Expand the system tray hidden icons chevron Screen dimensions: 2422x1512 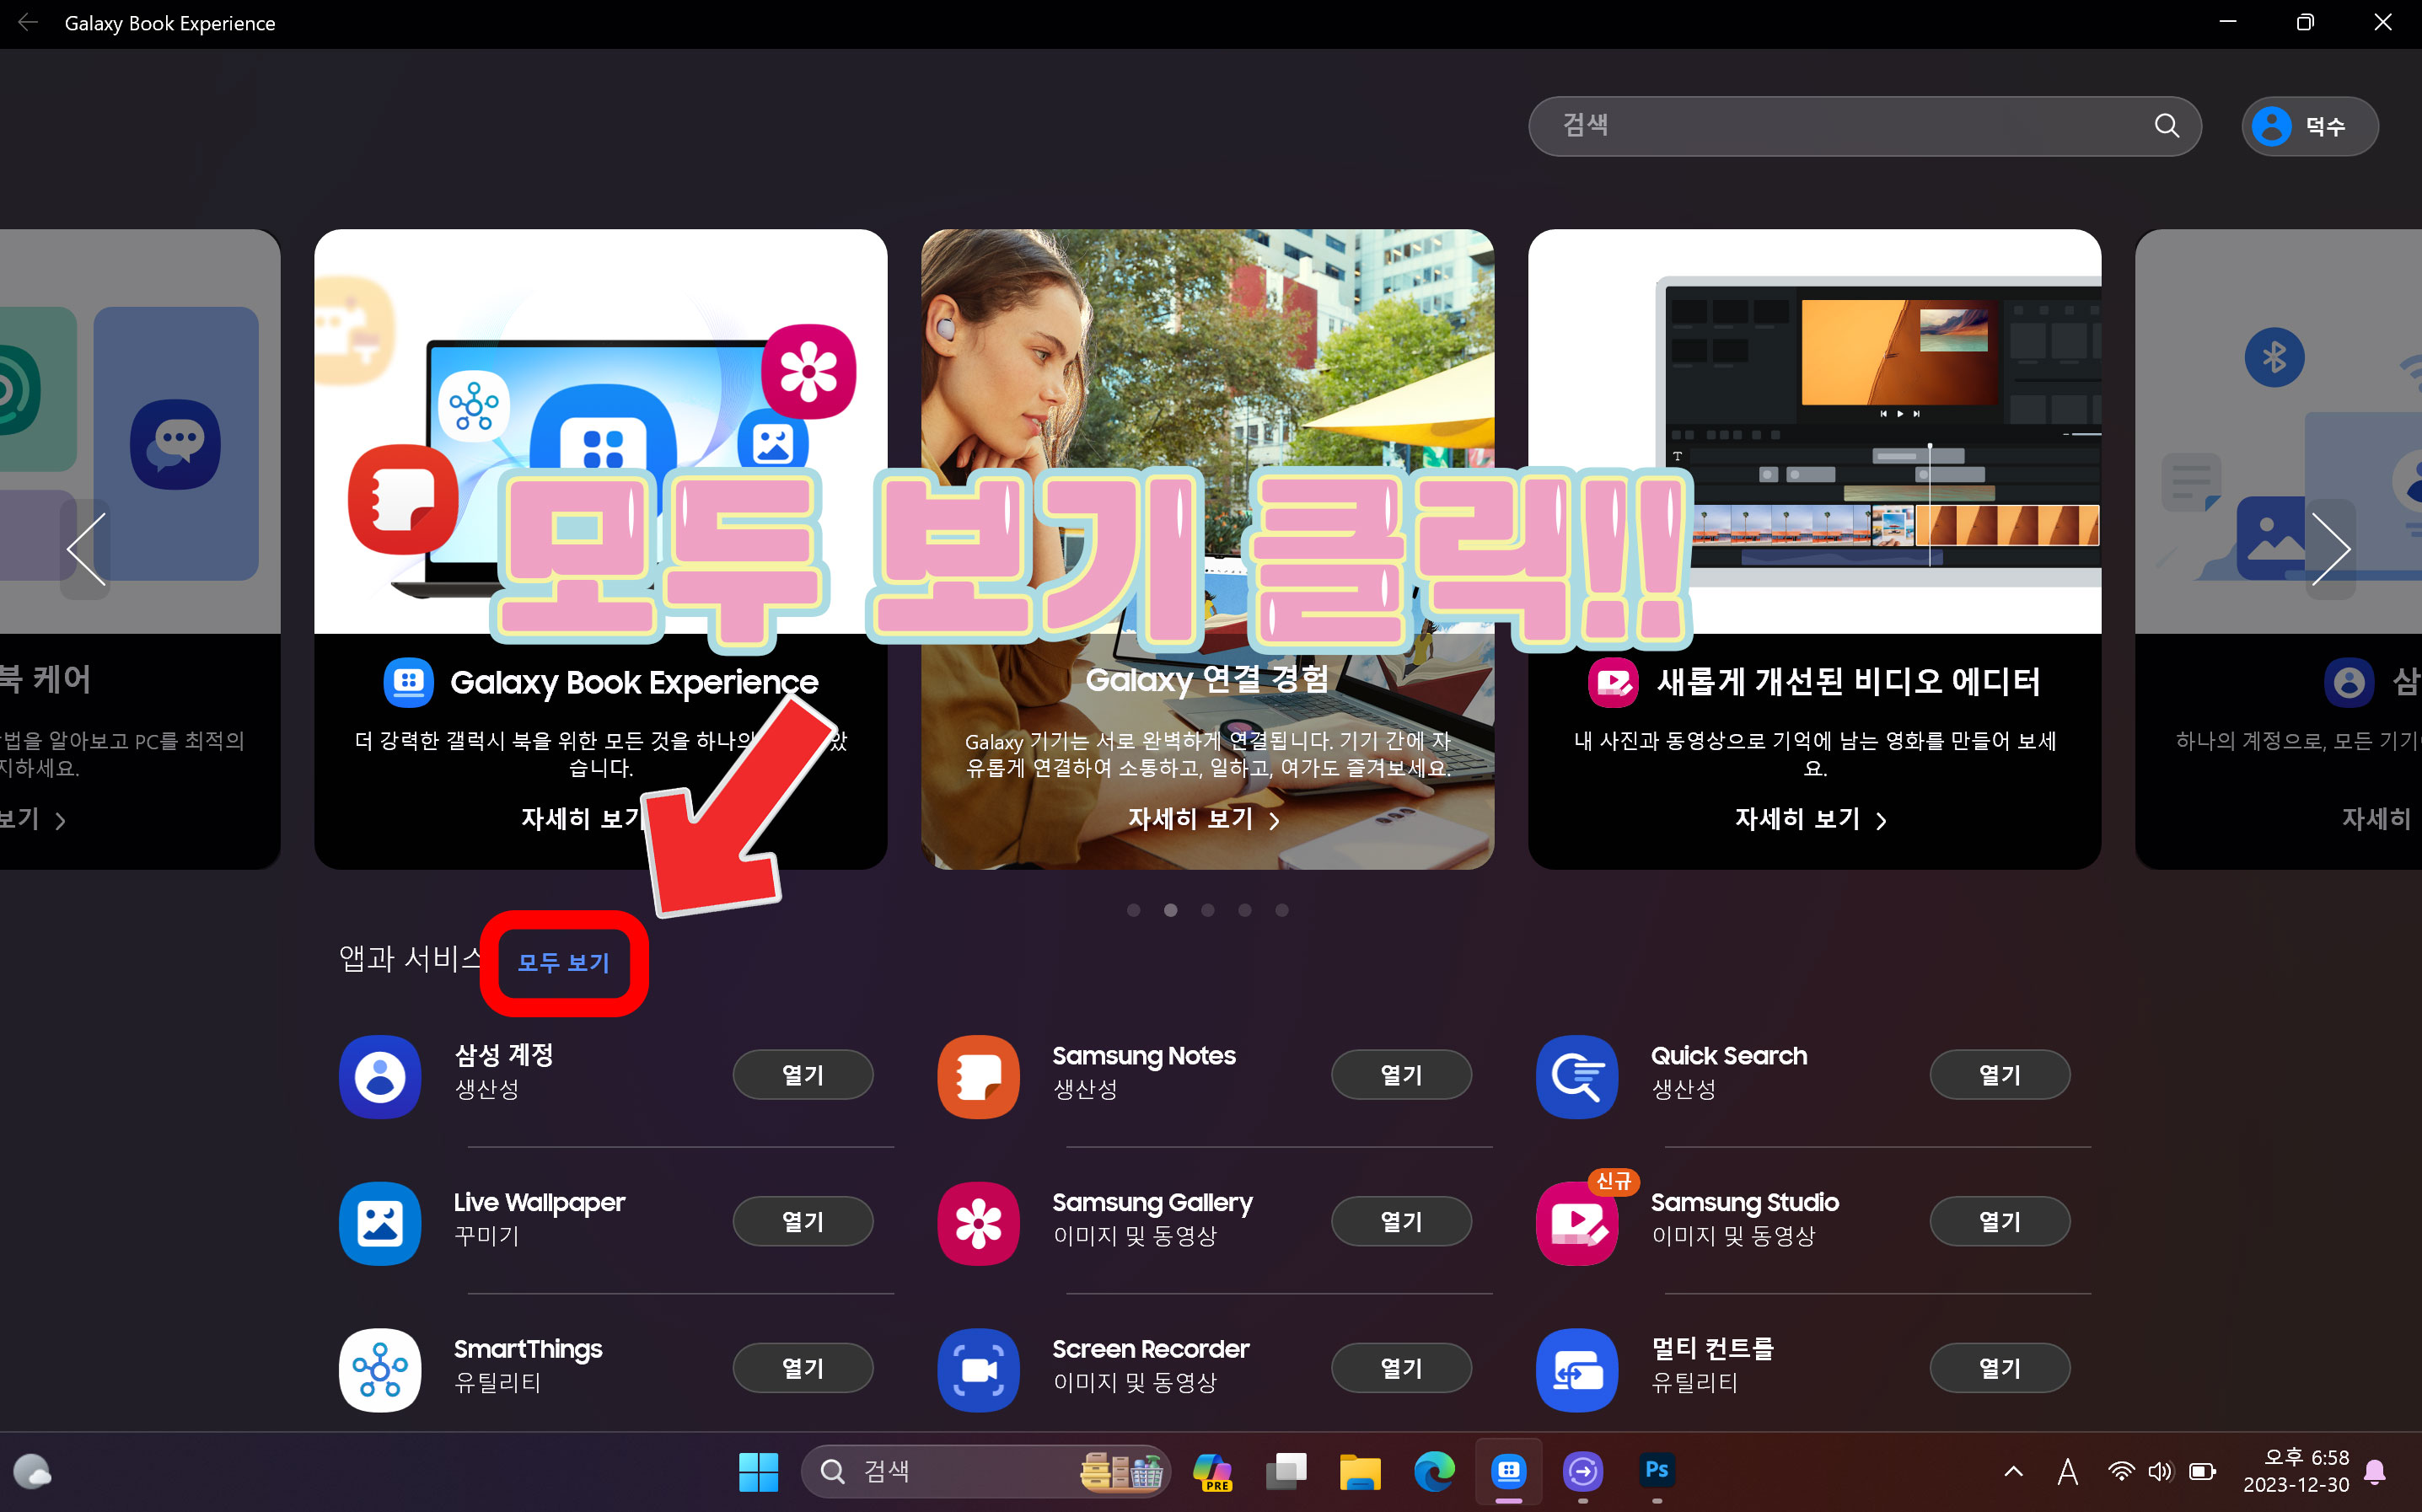(2013, 1471)
